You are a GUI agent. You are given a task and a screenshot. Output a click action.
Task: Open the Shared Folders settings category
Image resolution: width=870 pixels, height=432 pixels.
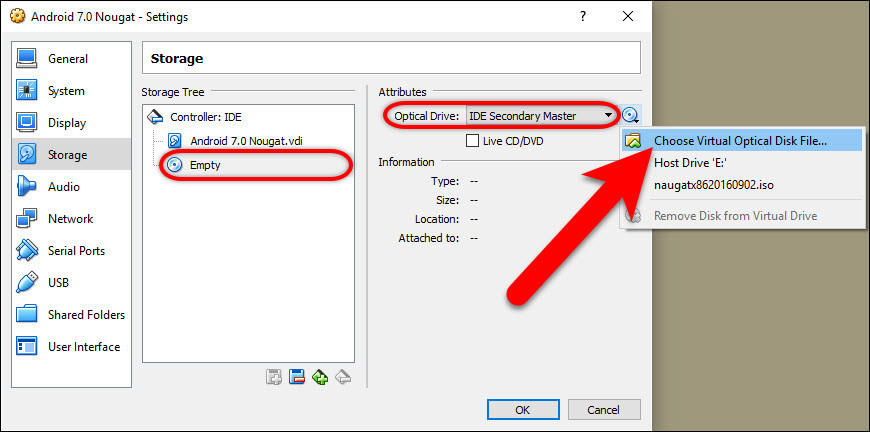pyautogui.click(x=71, y=315)
